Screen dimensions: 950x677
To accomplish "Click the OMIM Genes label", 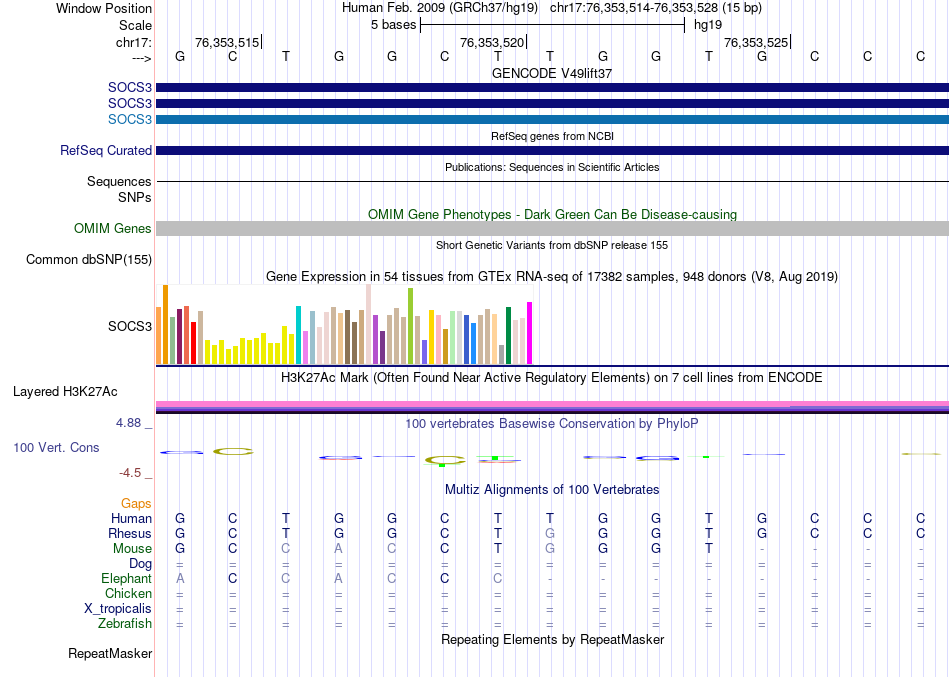I will point(112,228).
